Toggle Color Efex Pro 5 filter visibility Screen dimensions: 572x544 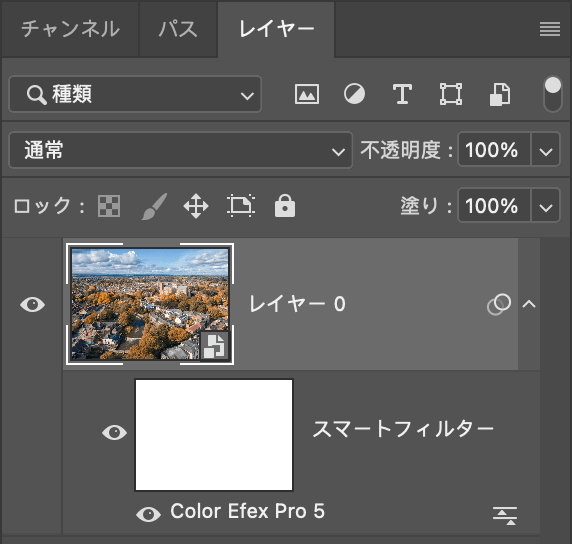148,514
